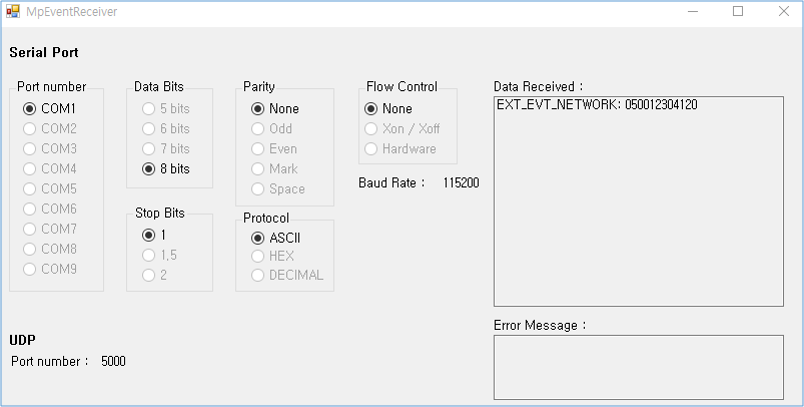Minimize the MpEventReceiver window
Image resolution: width=804 pixels, height=407 pixels.
click(x=692, y=12)
